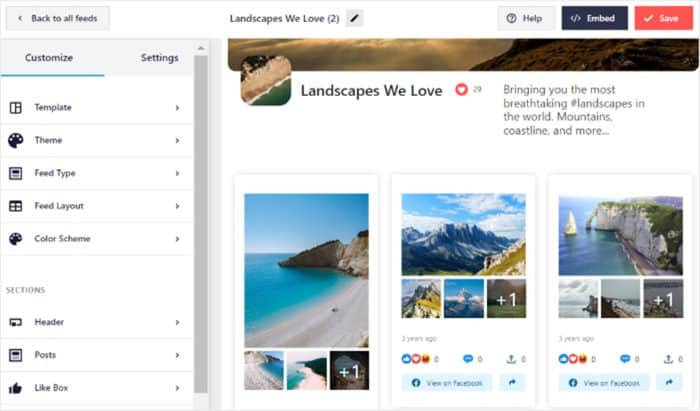Save the feed changes

pyautogui.click(x=664, y=18)
